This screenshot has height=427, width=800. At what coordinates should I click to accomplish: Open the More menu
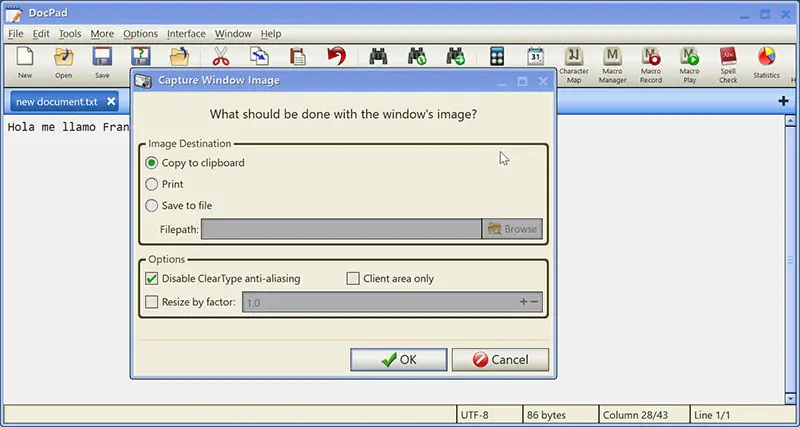102,34
